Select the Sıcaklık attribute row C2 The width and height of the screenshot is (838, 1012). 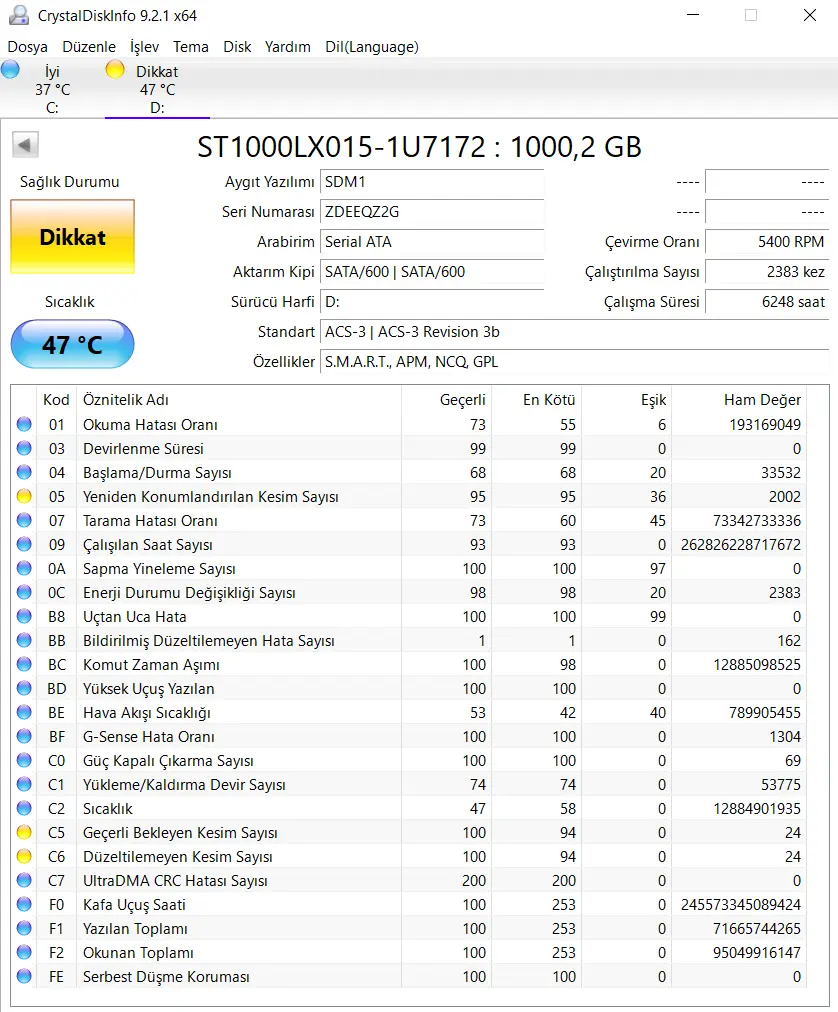409,809
